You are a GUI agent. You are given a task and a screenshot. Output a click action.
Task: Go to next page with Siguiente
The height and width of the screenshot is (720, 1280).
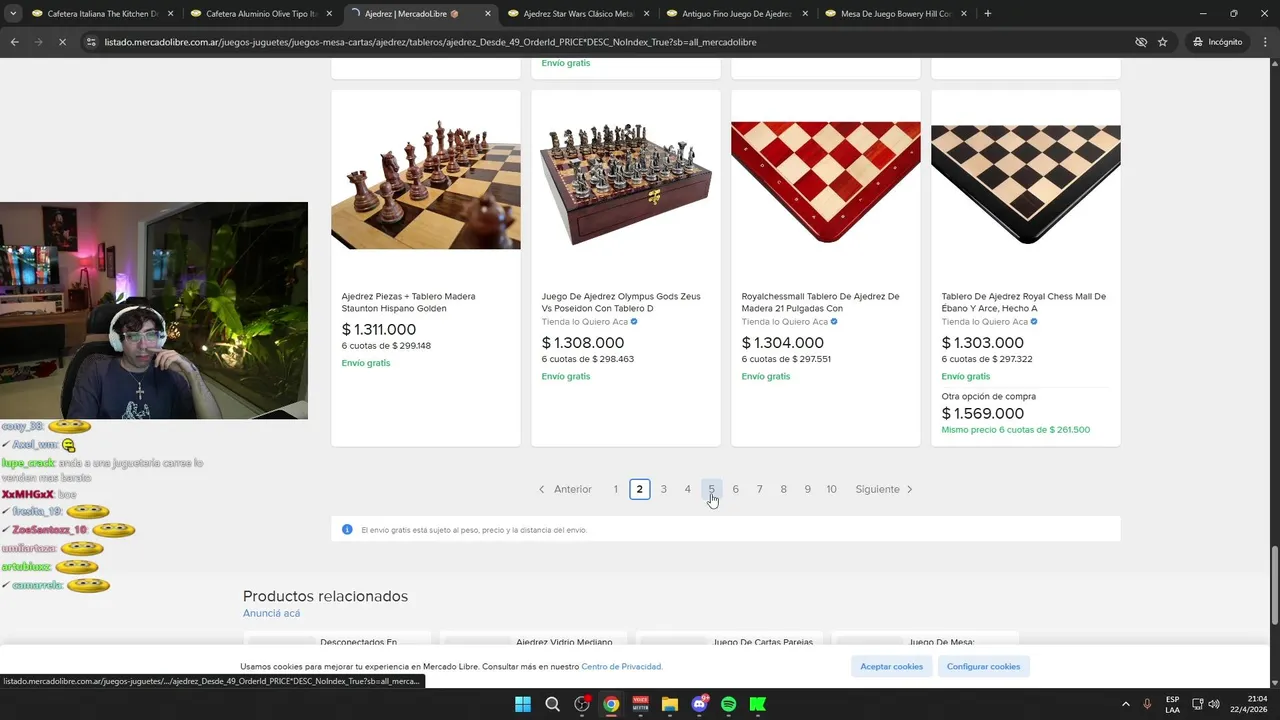[x=884, y=489]
